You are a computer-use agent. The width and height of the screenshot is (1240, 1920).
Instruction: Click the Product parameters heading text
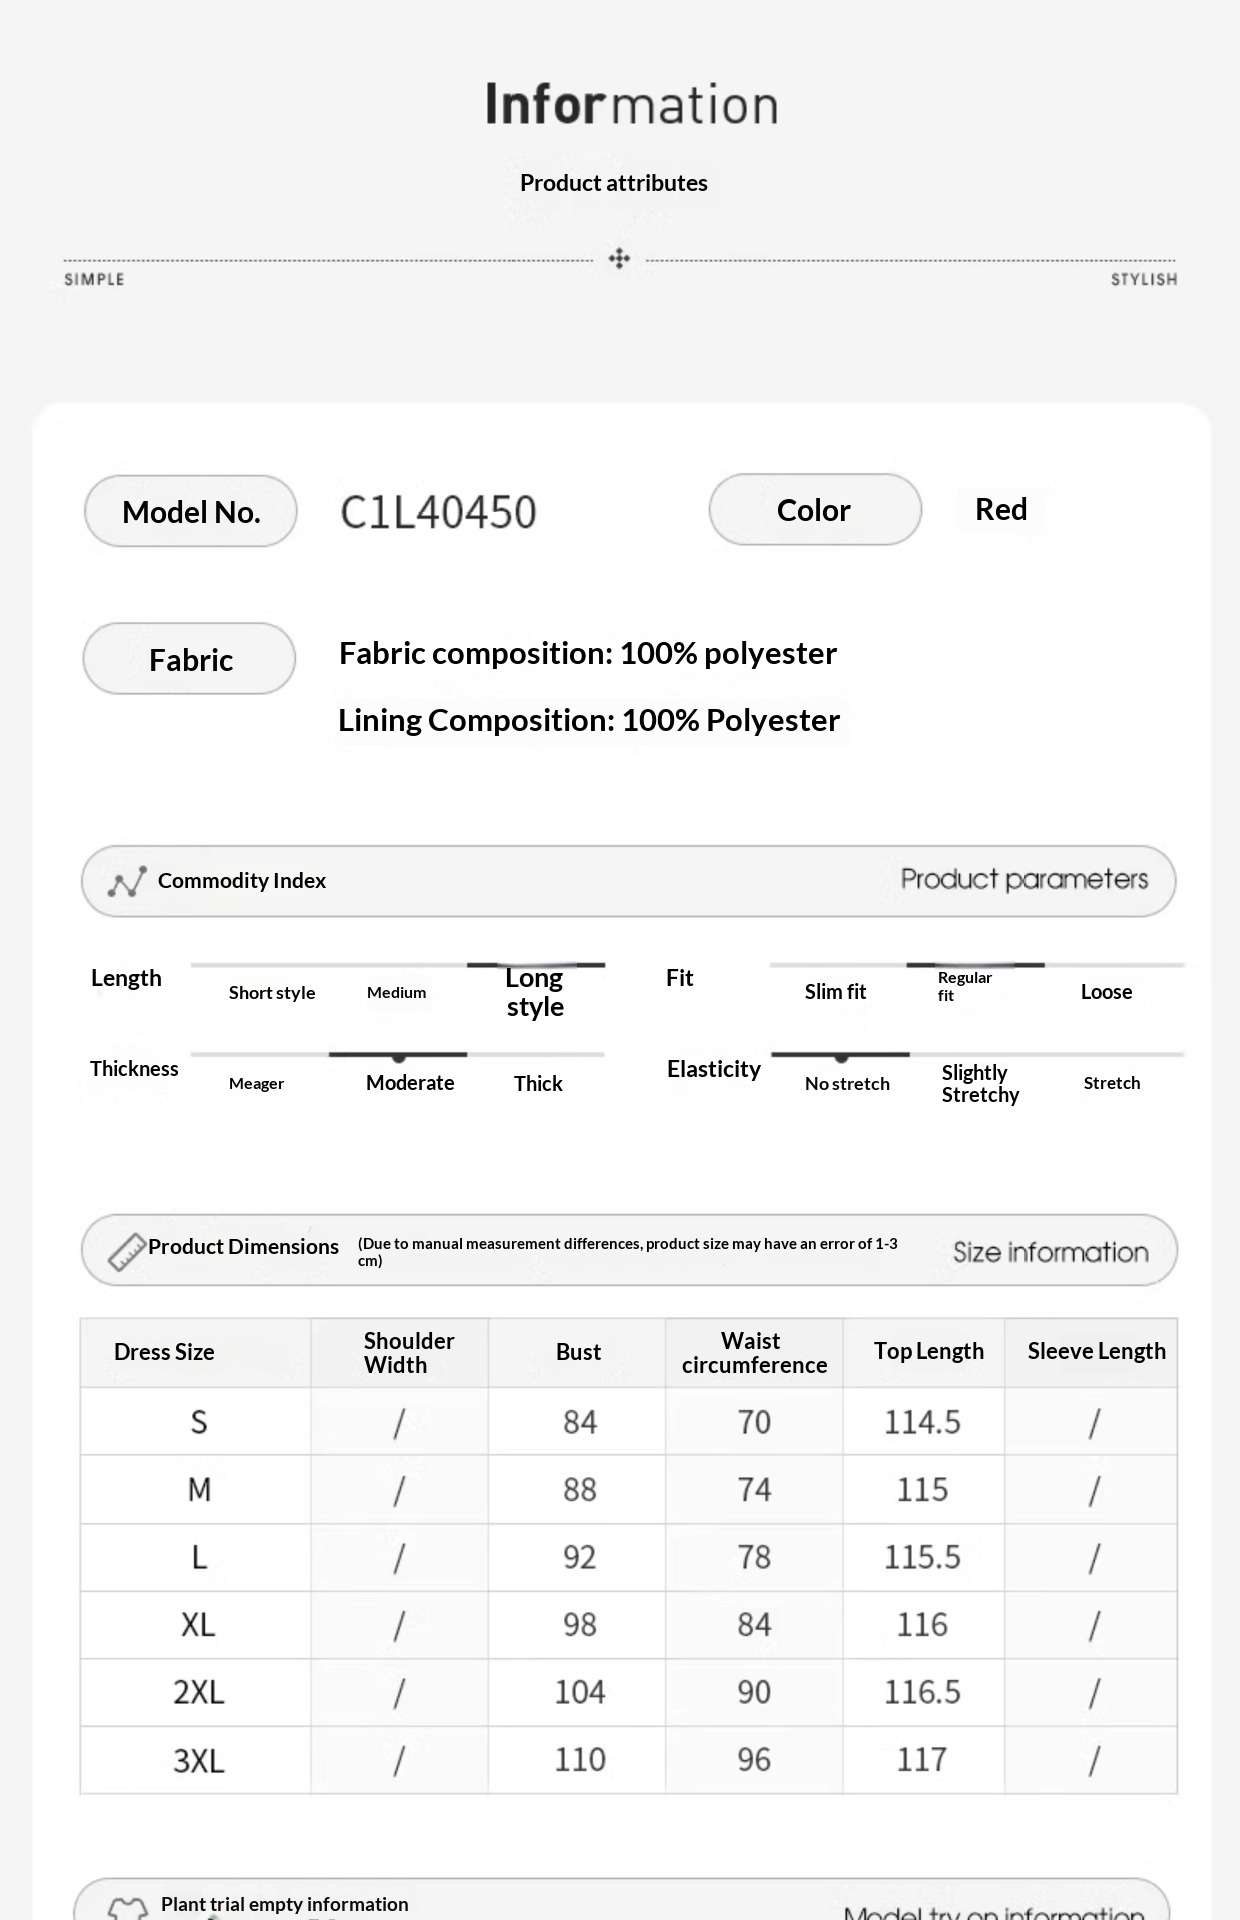tap(1024, 880)
